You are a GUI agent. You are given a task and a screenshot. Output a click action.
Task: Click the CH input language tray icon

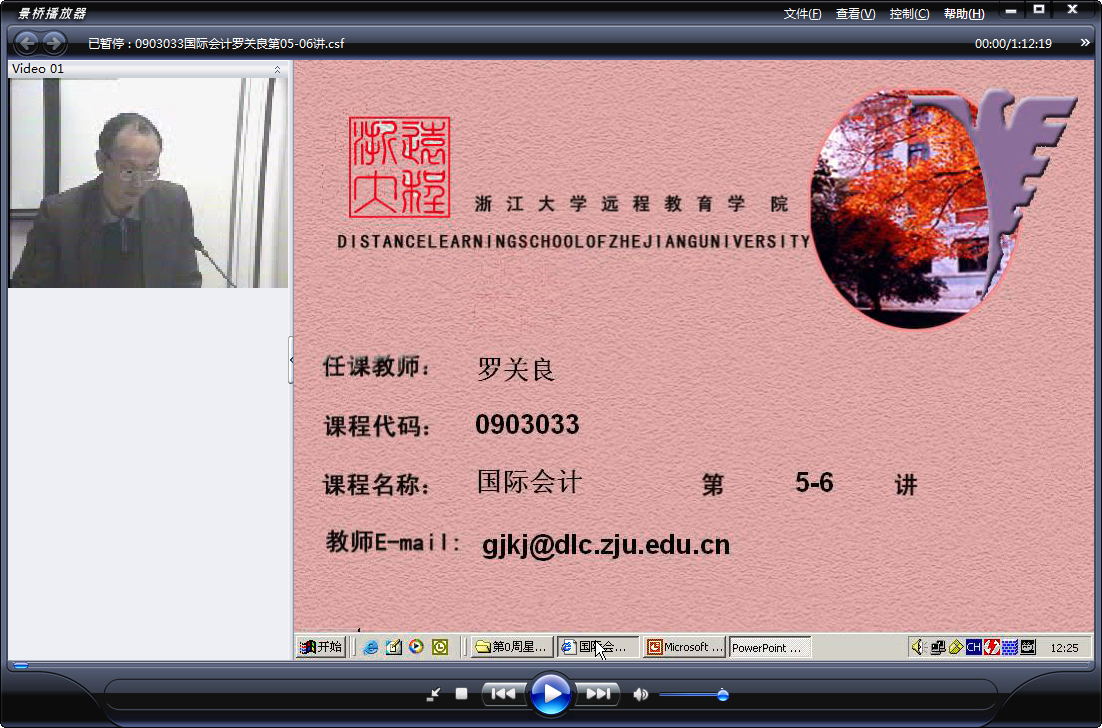pyautogui.click(x=973, y=647)
